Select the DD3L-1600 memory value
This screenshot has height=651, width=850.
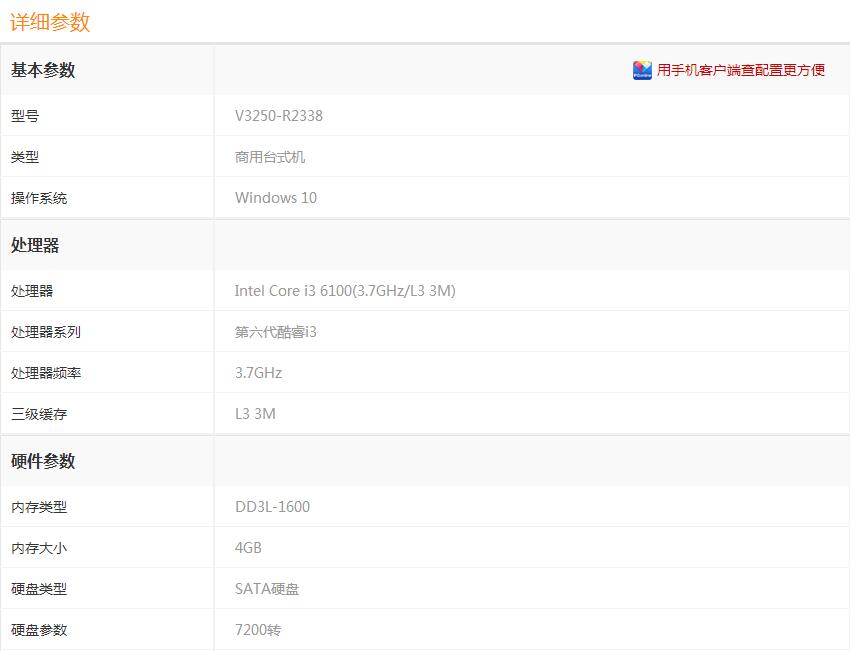coord(273,507)
